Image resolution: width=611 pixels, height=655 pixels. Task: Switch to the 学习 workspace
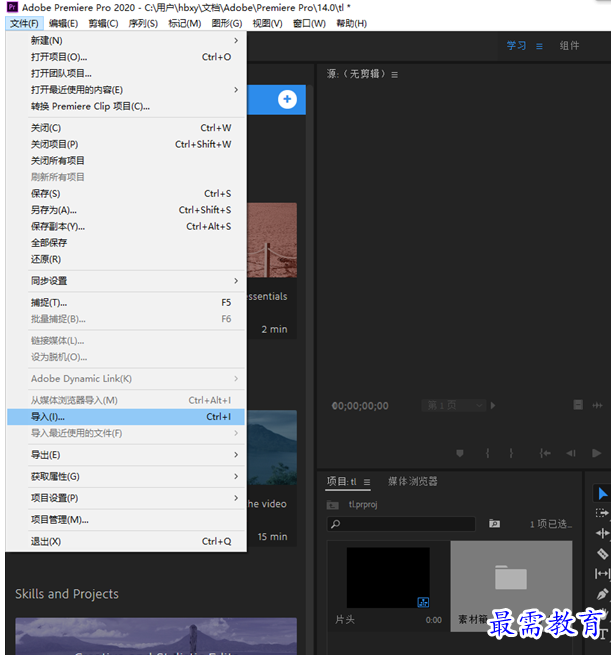(517, 46)
